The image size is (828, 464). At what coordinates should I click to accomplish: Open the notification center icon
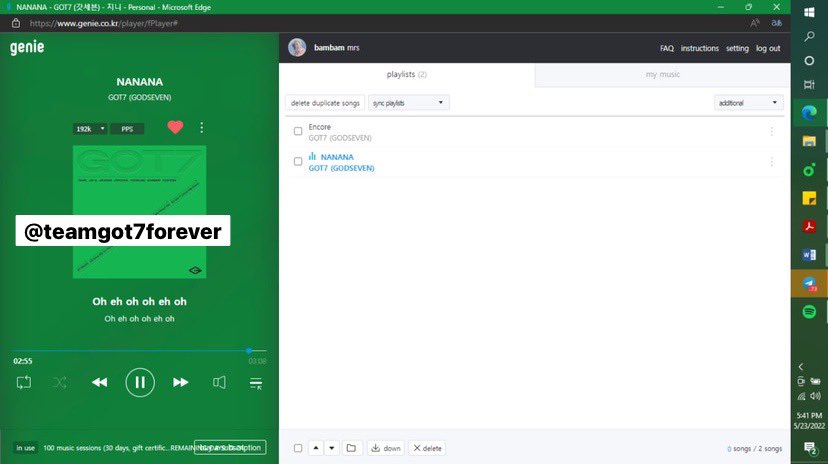pos(809,449)
